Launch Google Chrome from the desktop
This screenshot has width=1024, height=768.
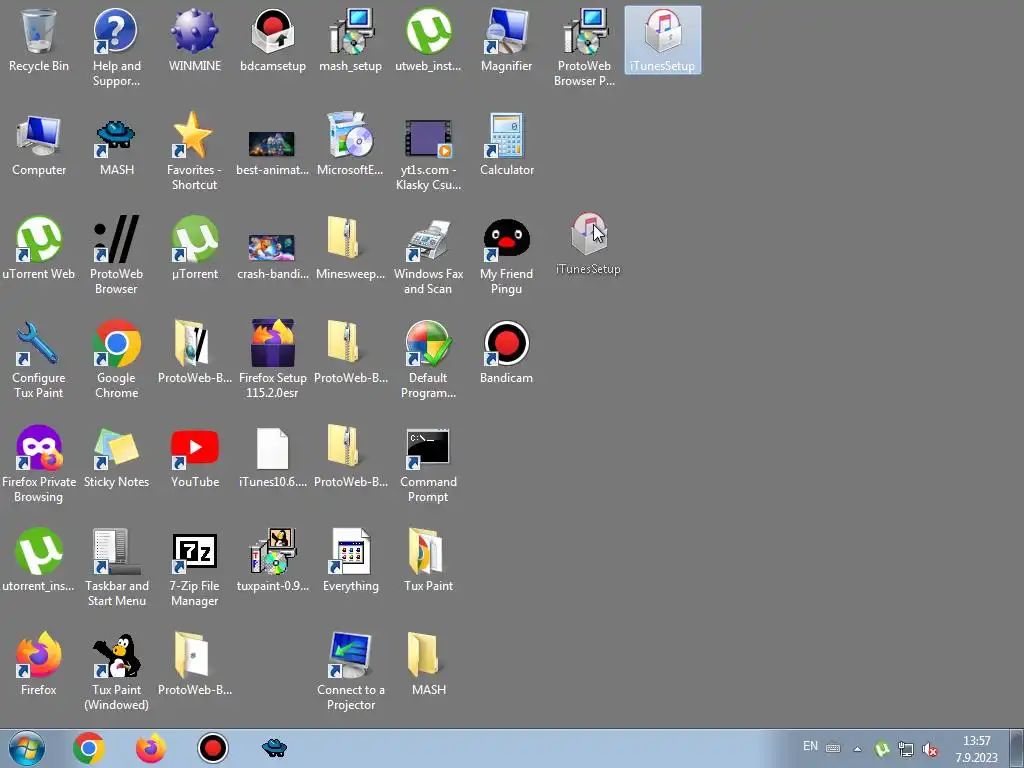coord(116,359)
